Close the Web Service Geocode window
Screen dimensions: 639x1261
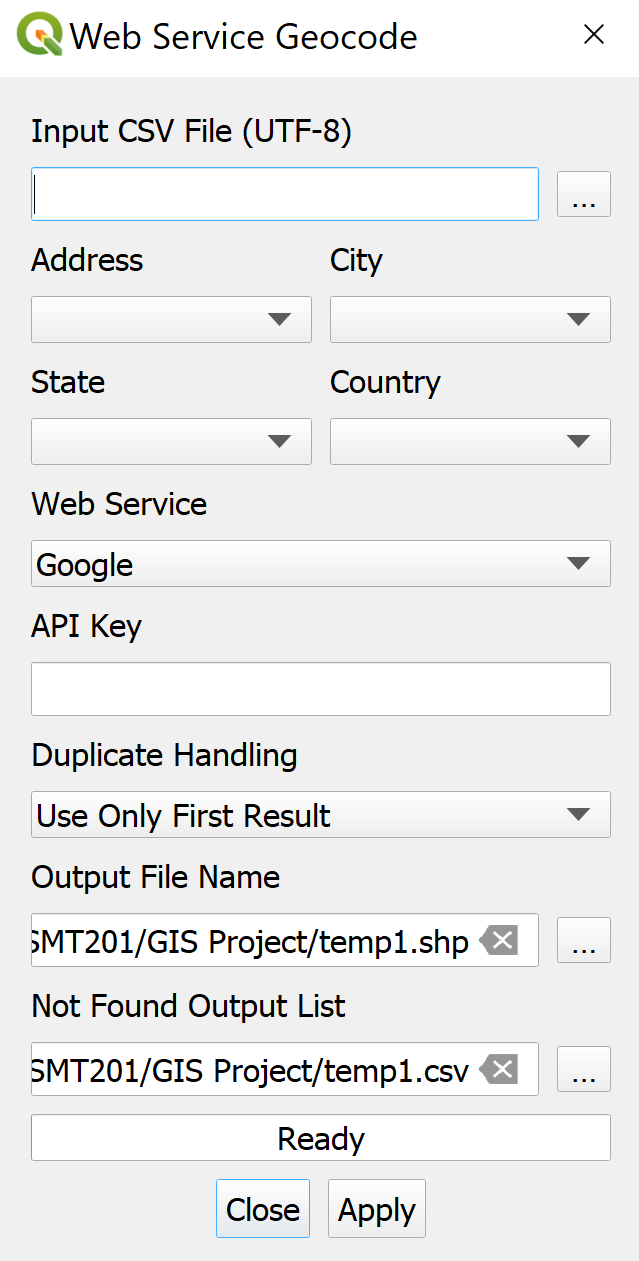click(594, 36)
